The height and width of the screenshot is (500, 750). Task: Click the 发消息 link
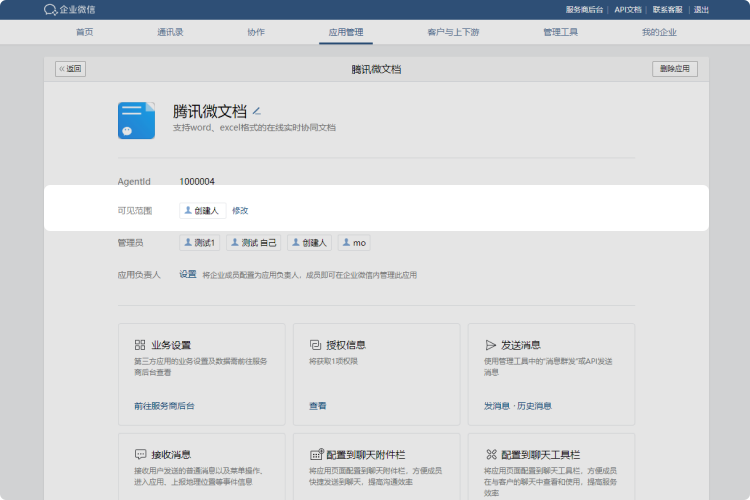496,406
